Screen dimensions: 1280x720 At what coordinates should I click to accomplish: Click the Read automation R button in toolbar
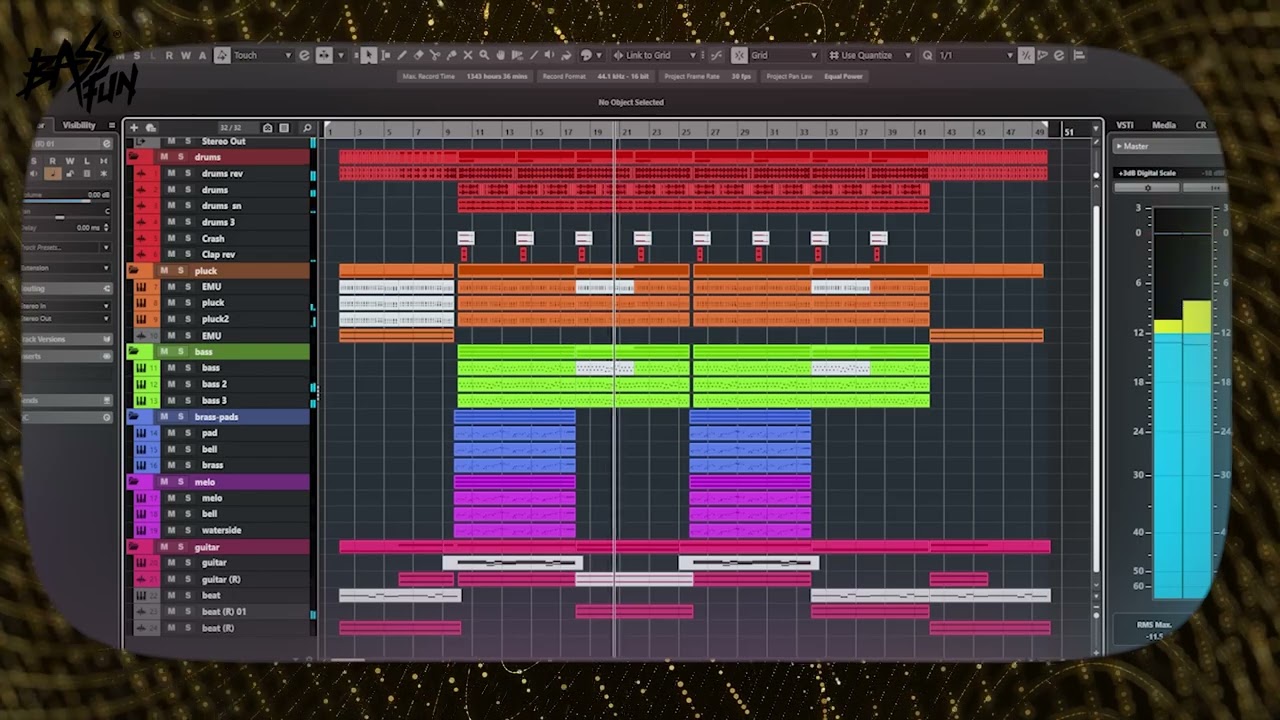pos(170,55)
